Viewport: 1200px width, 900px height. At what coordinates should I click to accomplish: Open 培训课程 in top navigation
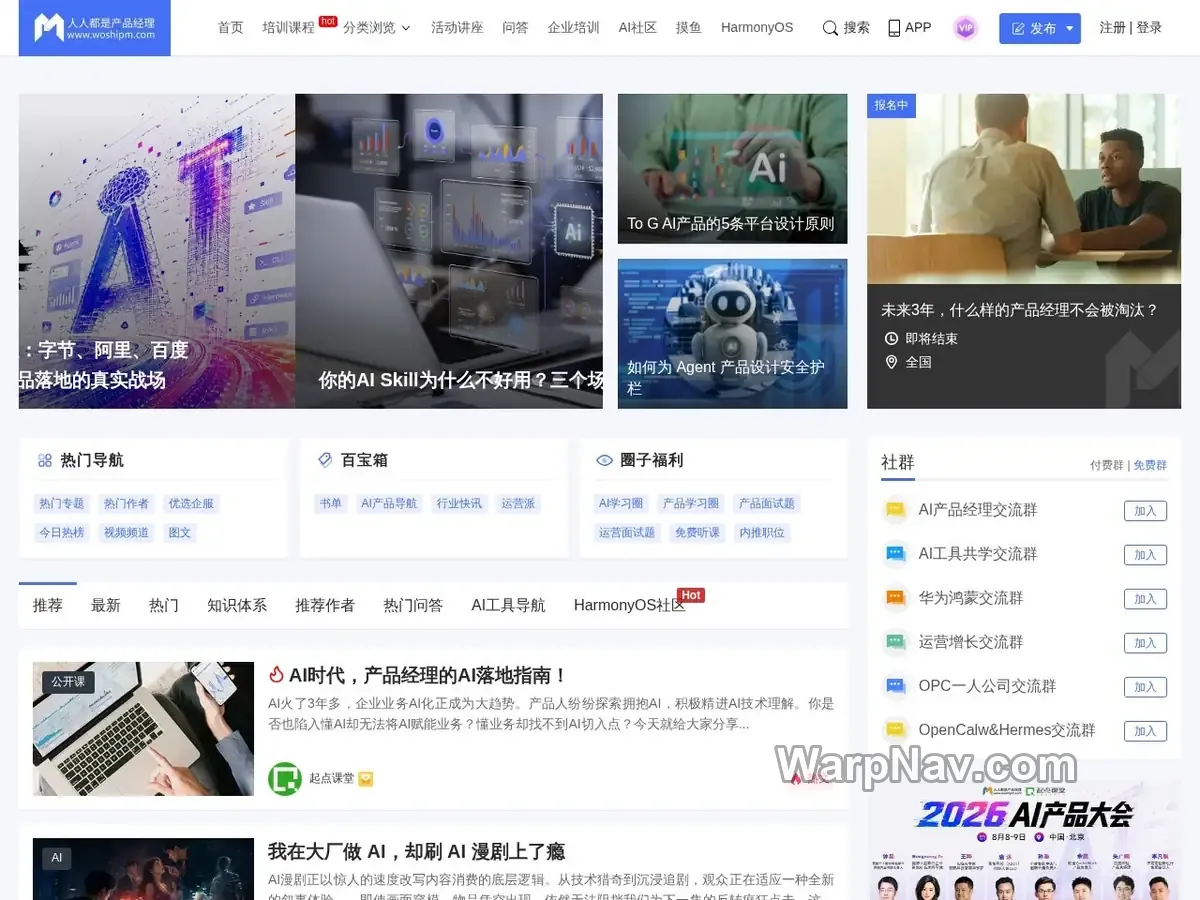click(x=288, y=28)
